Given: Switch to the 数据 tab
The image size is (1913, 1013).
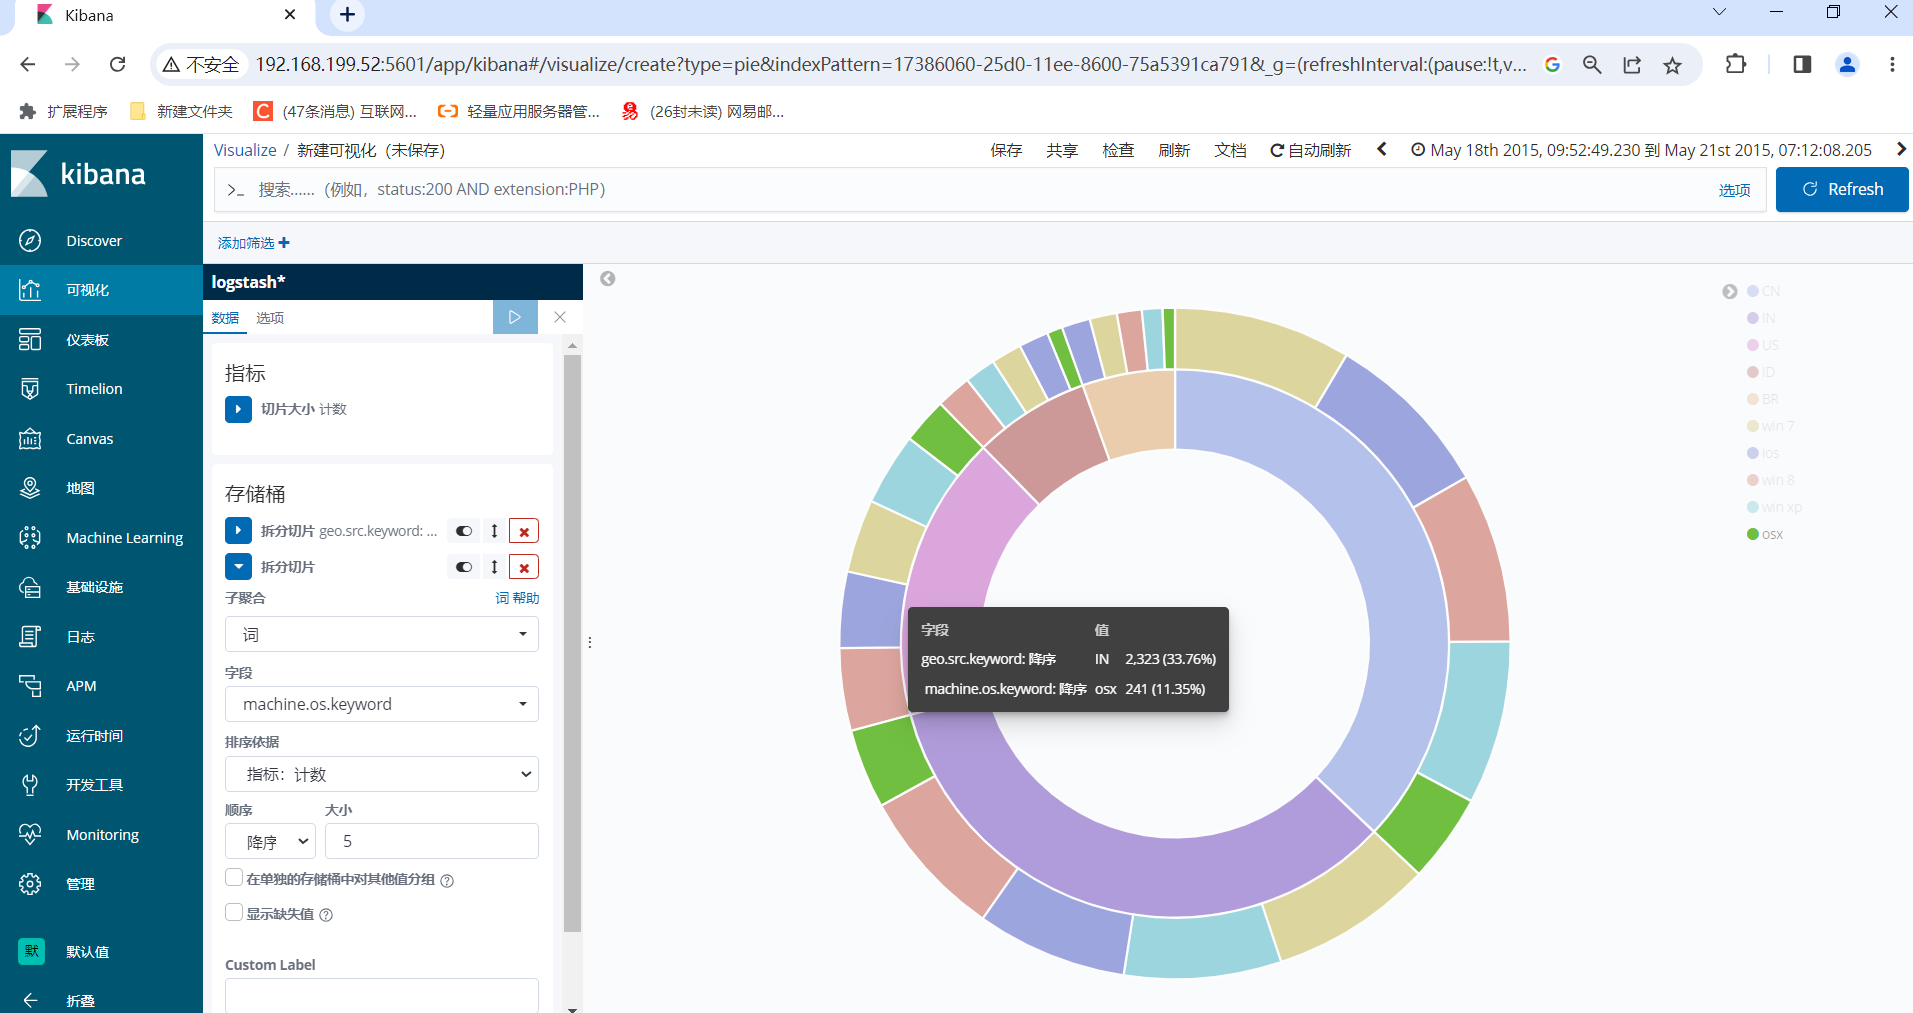Looking at the screenshot, I should (225, 318).
